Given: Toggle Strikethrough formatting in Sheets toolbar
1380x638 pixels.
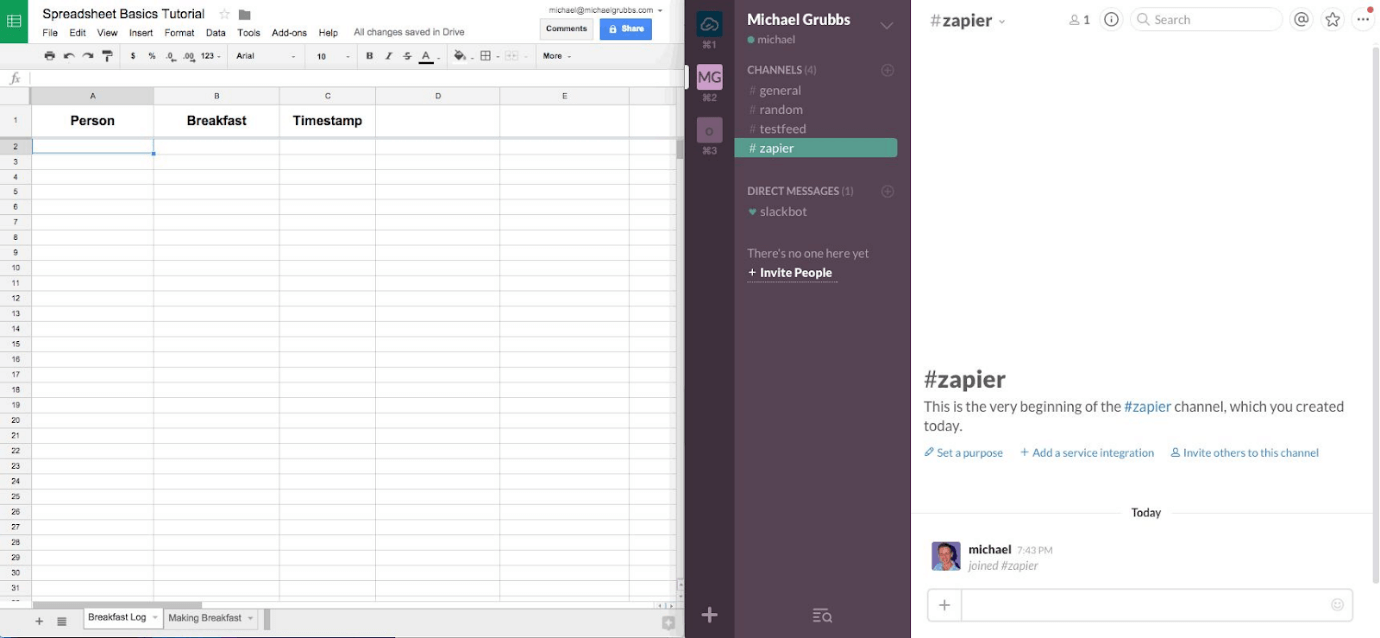Looking at the screenshot, I should point(407,56).
